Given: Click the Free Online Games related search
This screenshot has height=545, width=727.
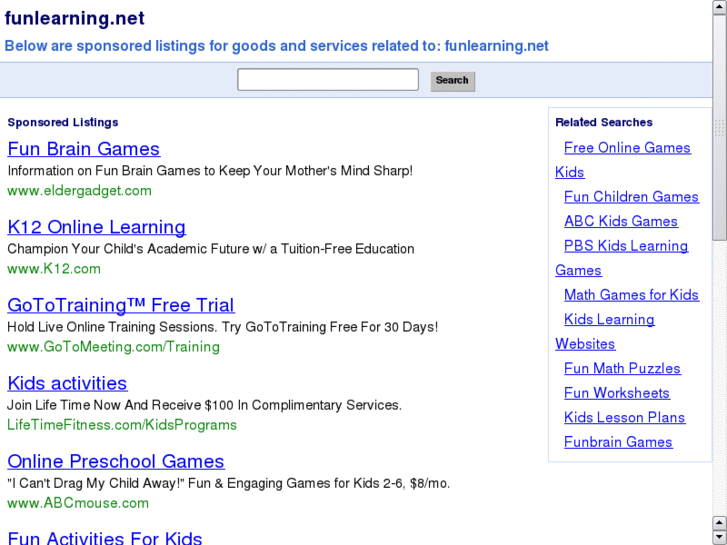Looking at the screenshot, I should 627,148.
